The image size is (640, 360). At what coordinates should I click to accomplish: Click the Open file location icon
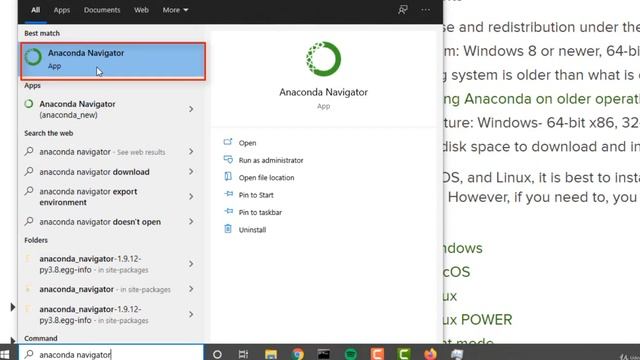(228, 176)
